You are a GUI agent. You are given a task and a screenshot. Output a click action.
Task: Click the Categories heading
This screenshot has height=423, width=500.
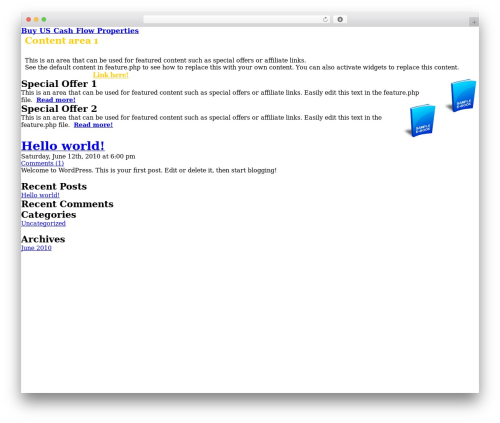[49, 215]
